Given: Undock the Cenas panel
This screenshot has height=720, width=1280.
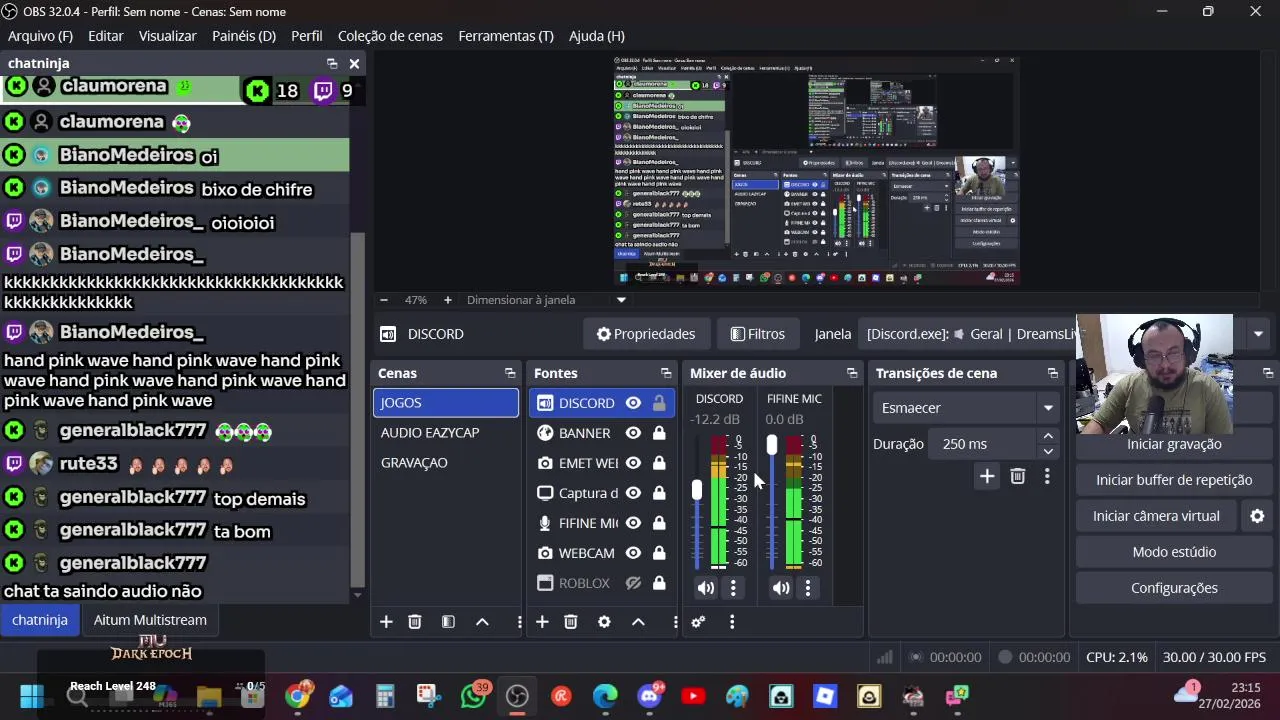Looking at the screenshot, I should pos(510,373).
